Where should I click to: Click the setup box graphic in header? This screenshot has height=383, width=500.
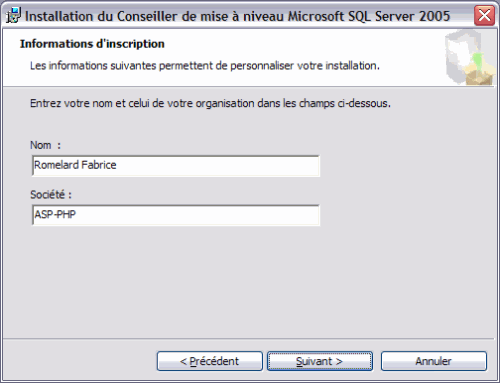[x=470, y=57]
